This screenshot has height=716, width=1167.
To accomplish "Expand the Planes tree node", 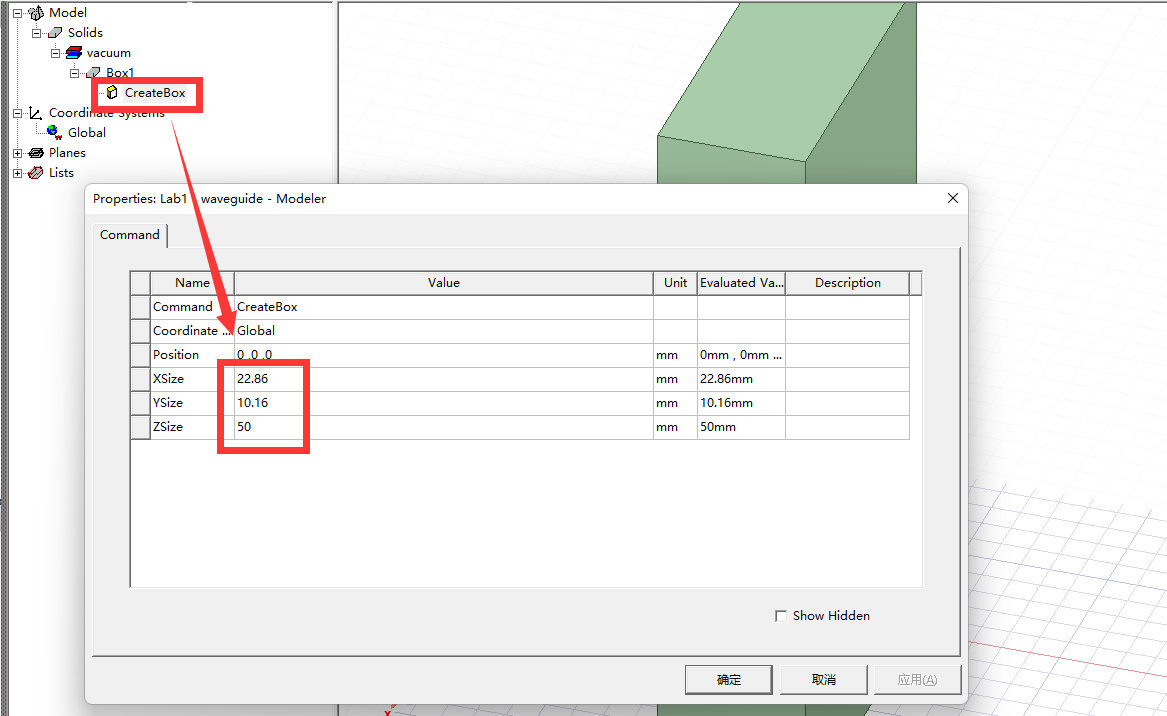I will pyautogui.click(x=18, y=153).
